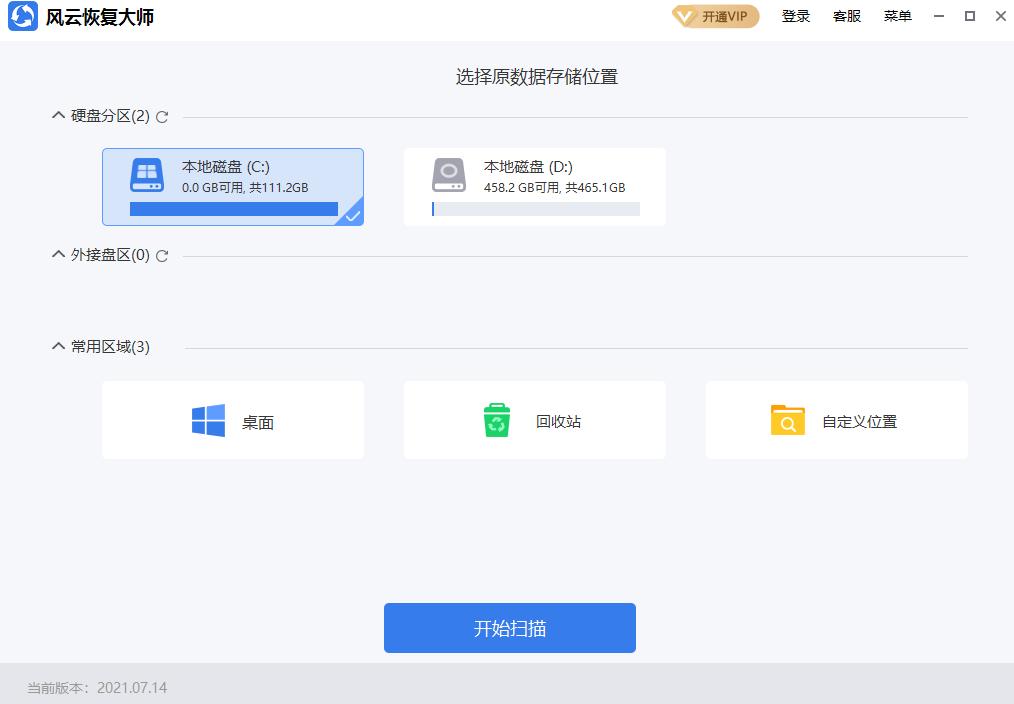This screenshot has height=704, width=1014.
Task: Click the 风云恢复大师 app logo
Action: click(x=21, y=16)
